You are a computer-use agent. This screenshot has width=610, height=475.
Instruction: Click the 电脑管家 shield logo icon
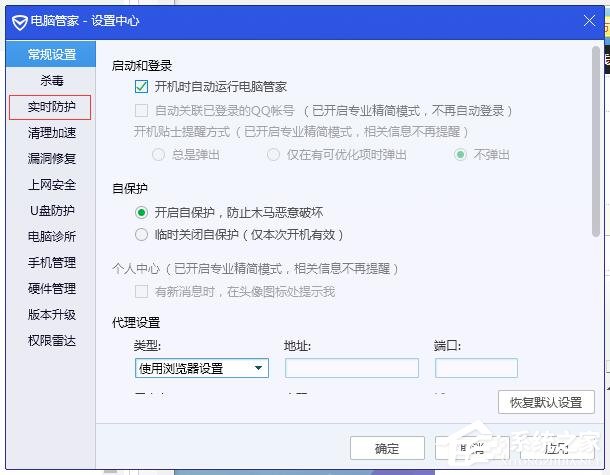(19, 23)
